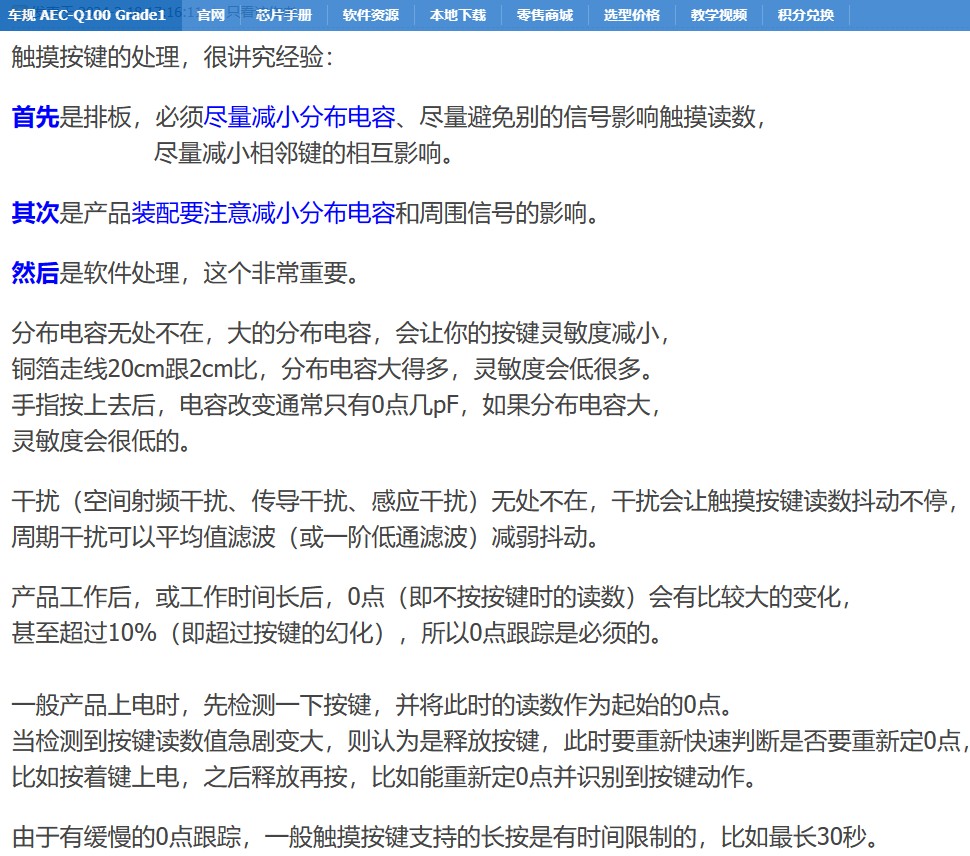Click the blue text 装配要注意减小分布电容
Viewport: 970px width, 856px height.
263,213
